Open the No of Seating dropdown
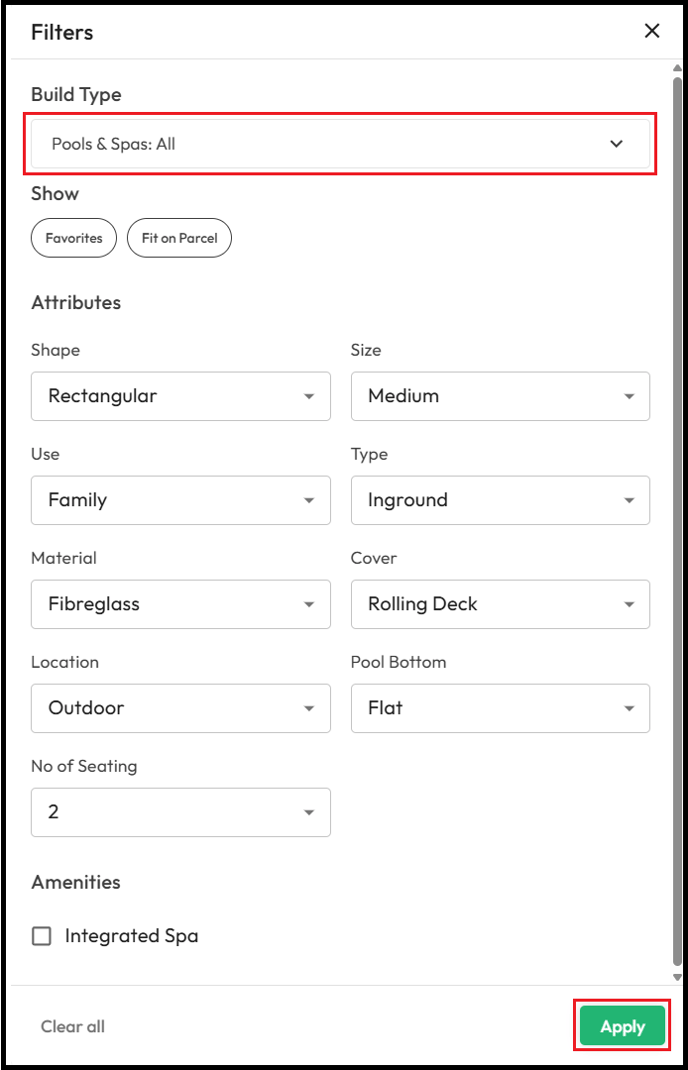688x1070 pixels. 181,812
